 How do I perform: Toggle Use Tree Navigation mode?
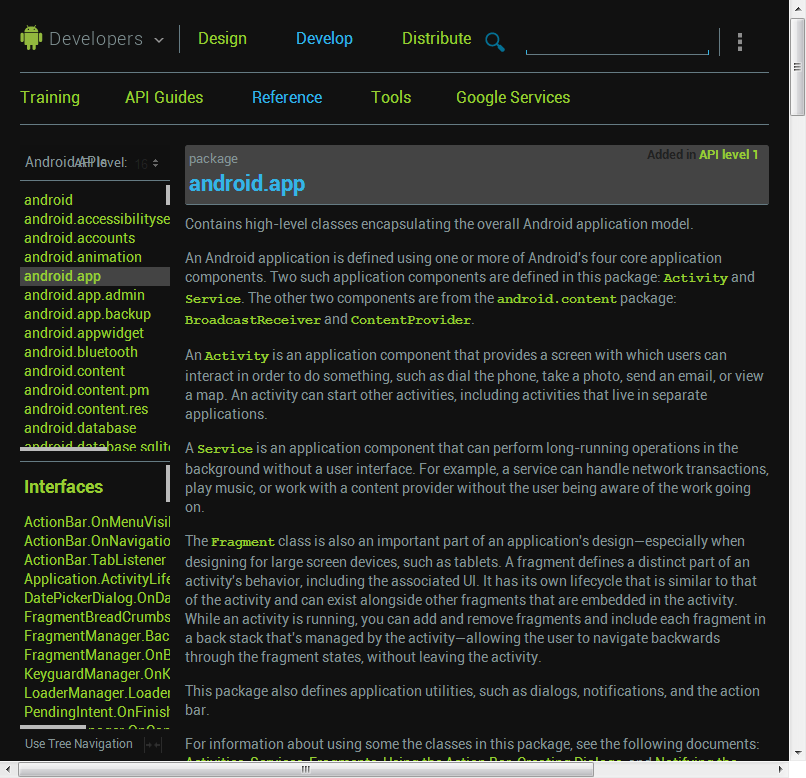(78, 744)
